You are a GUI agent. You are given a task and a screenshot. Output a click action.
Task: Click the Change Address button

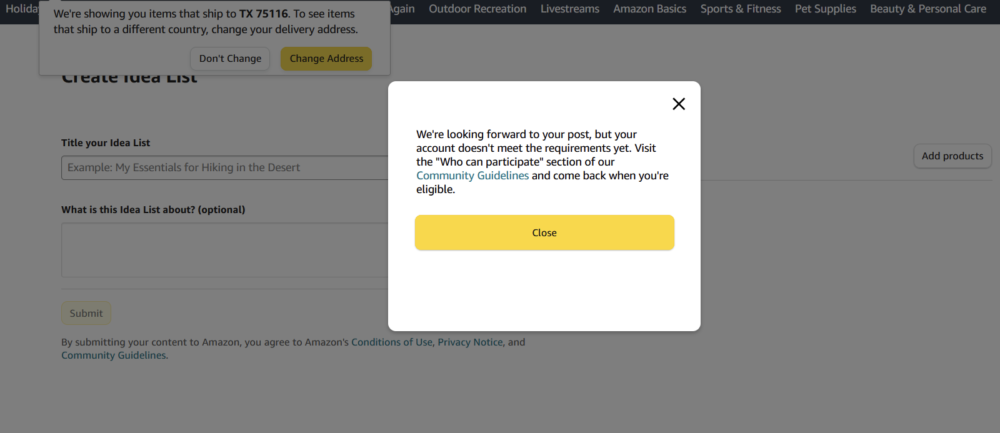tap(326, 59)
